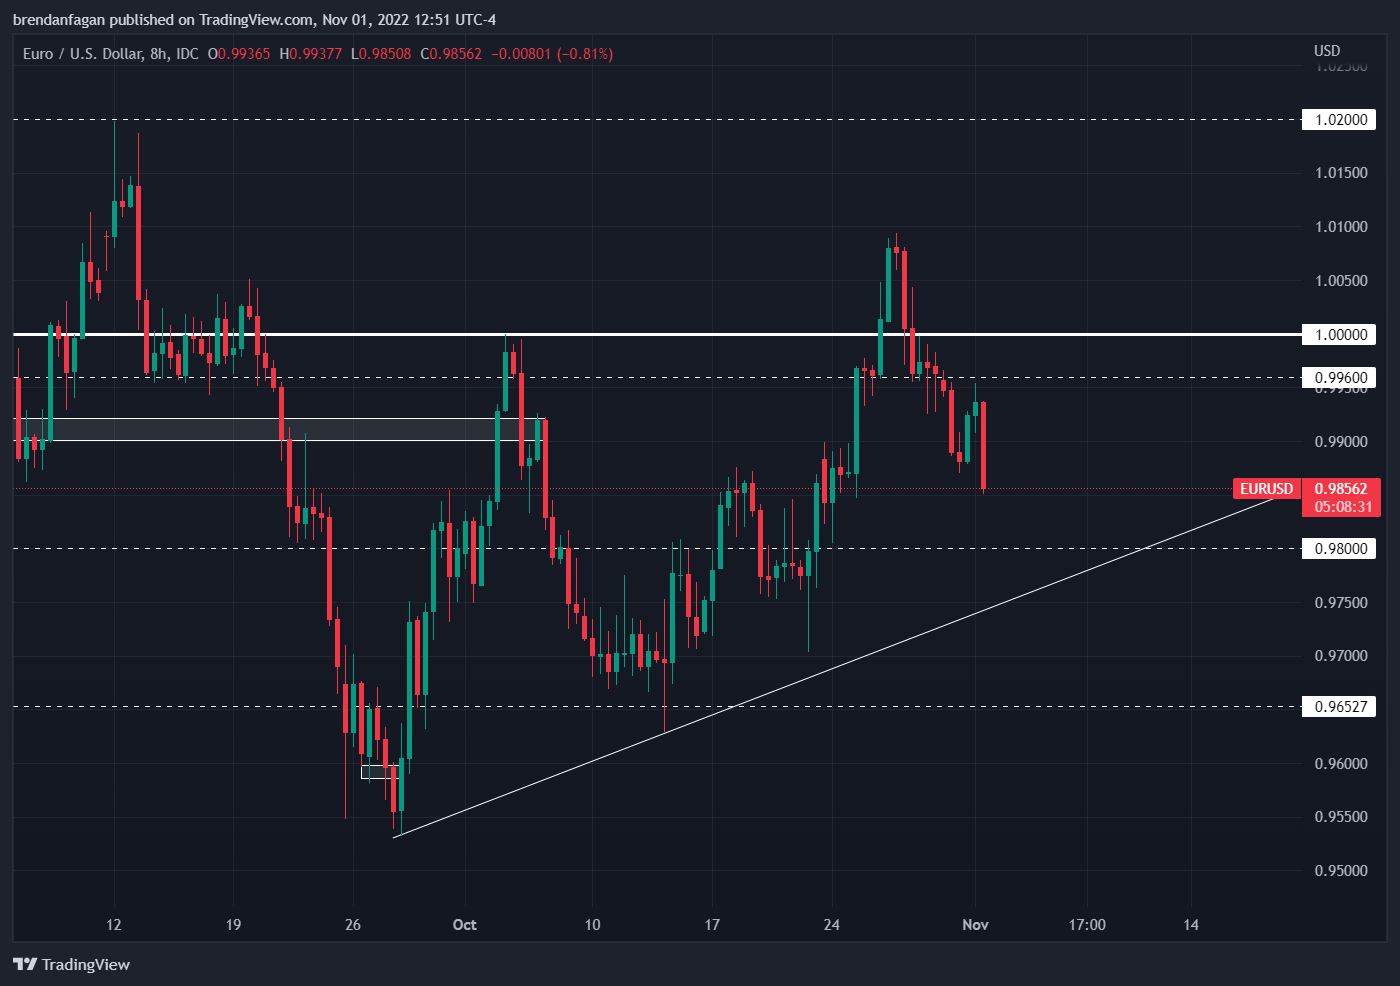
Task: Click the change value −0.00801 (−0.81%)
Action: click(x=552, y=54)
